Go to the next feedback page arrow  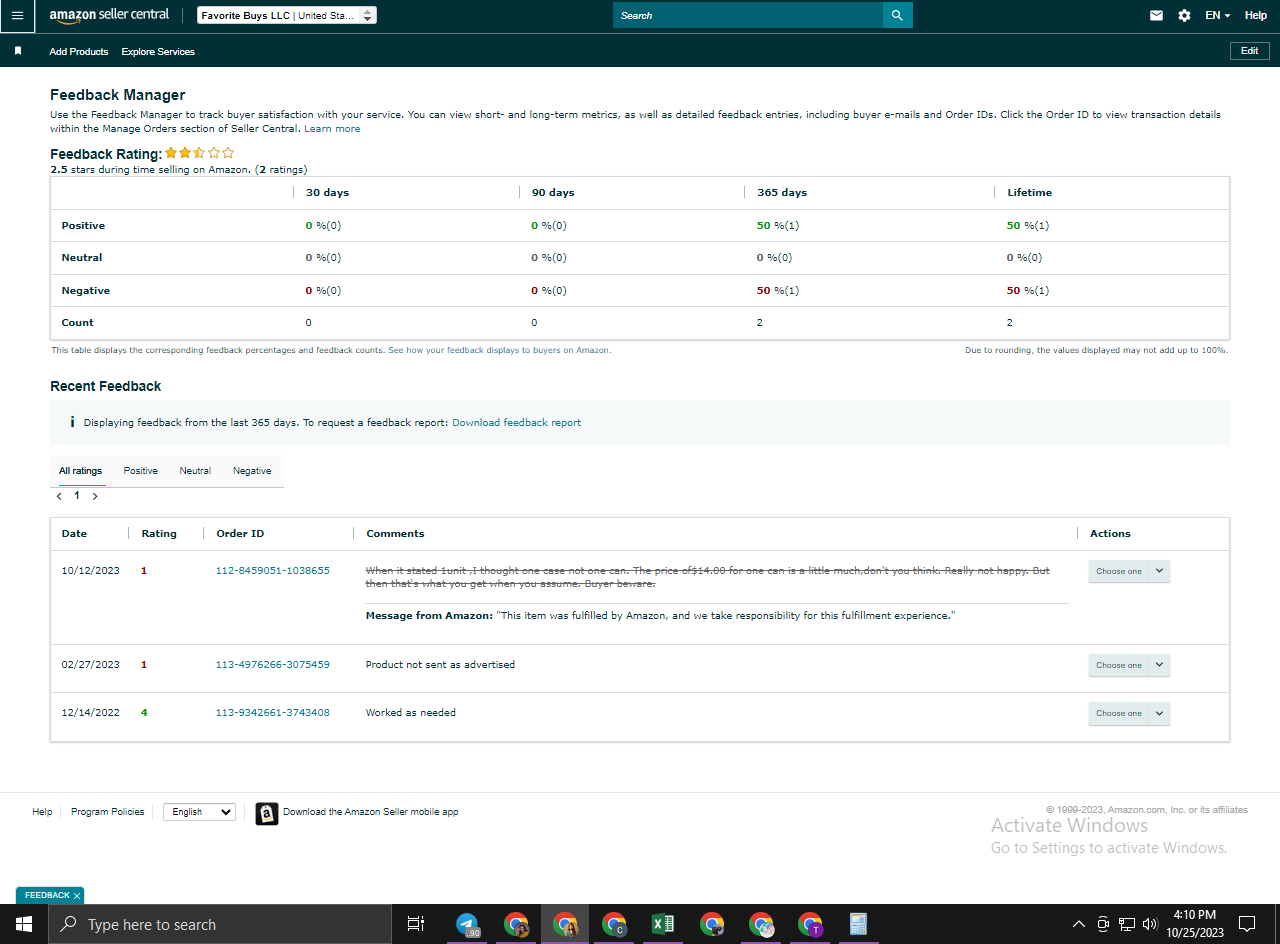coord(95,496)
